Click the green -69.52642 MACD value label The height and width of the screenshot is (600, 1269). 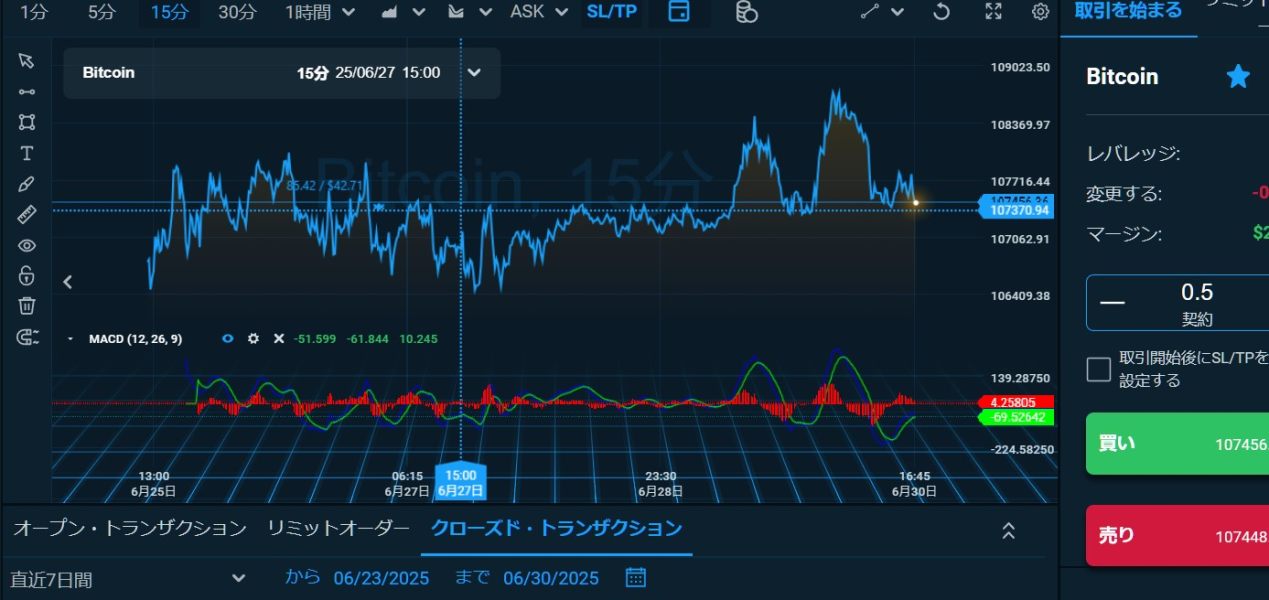point(1019,416)
